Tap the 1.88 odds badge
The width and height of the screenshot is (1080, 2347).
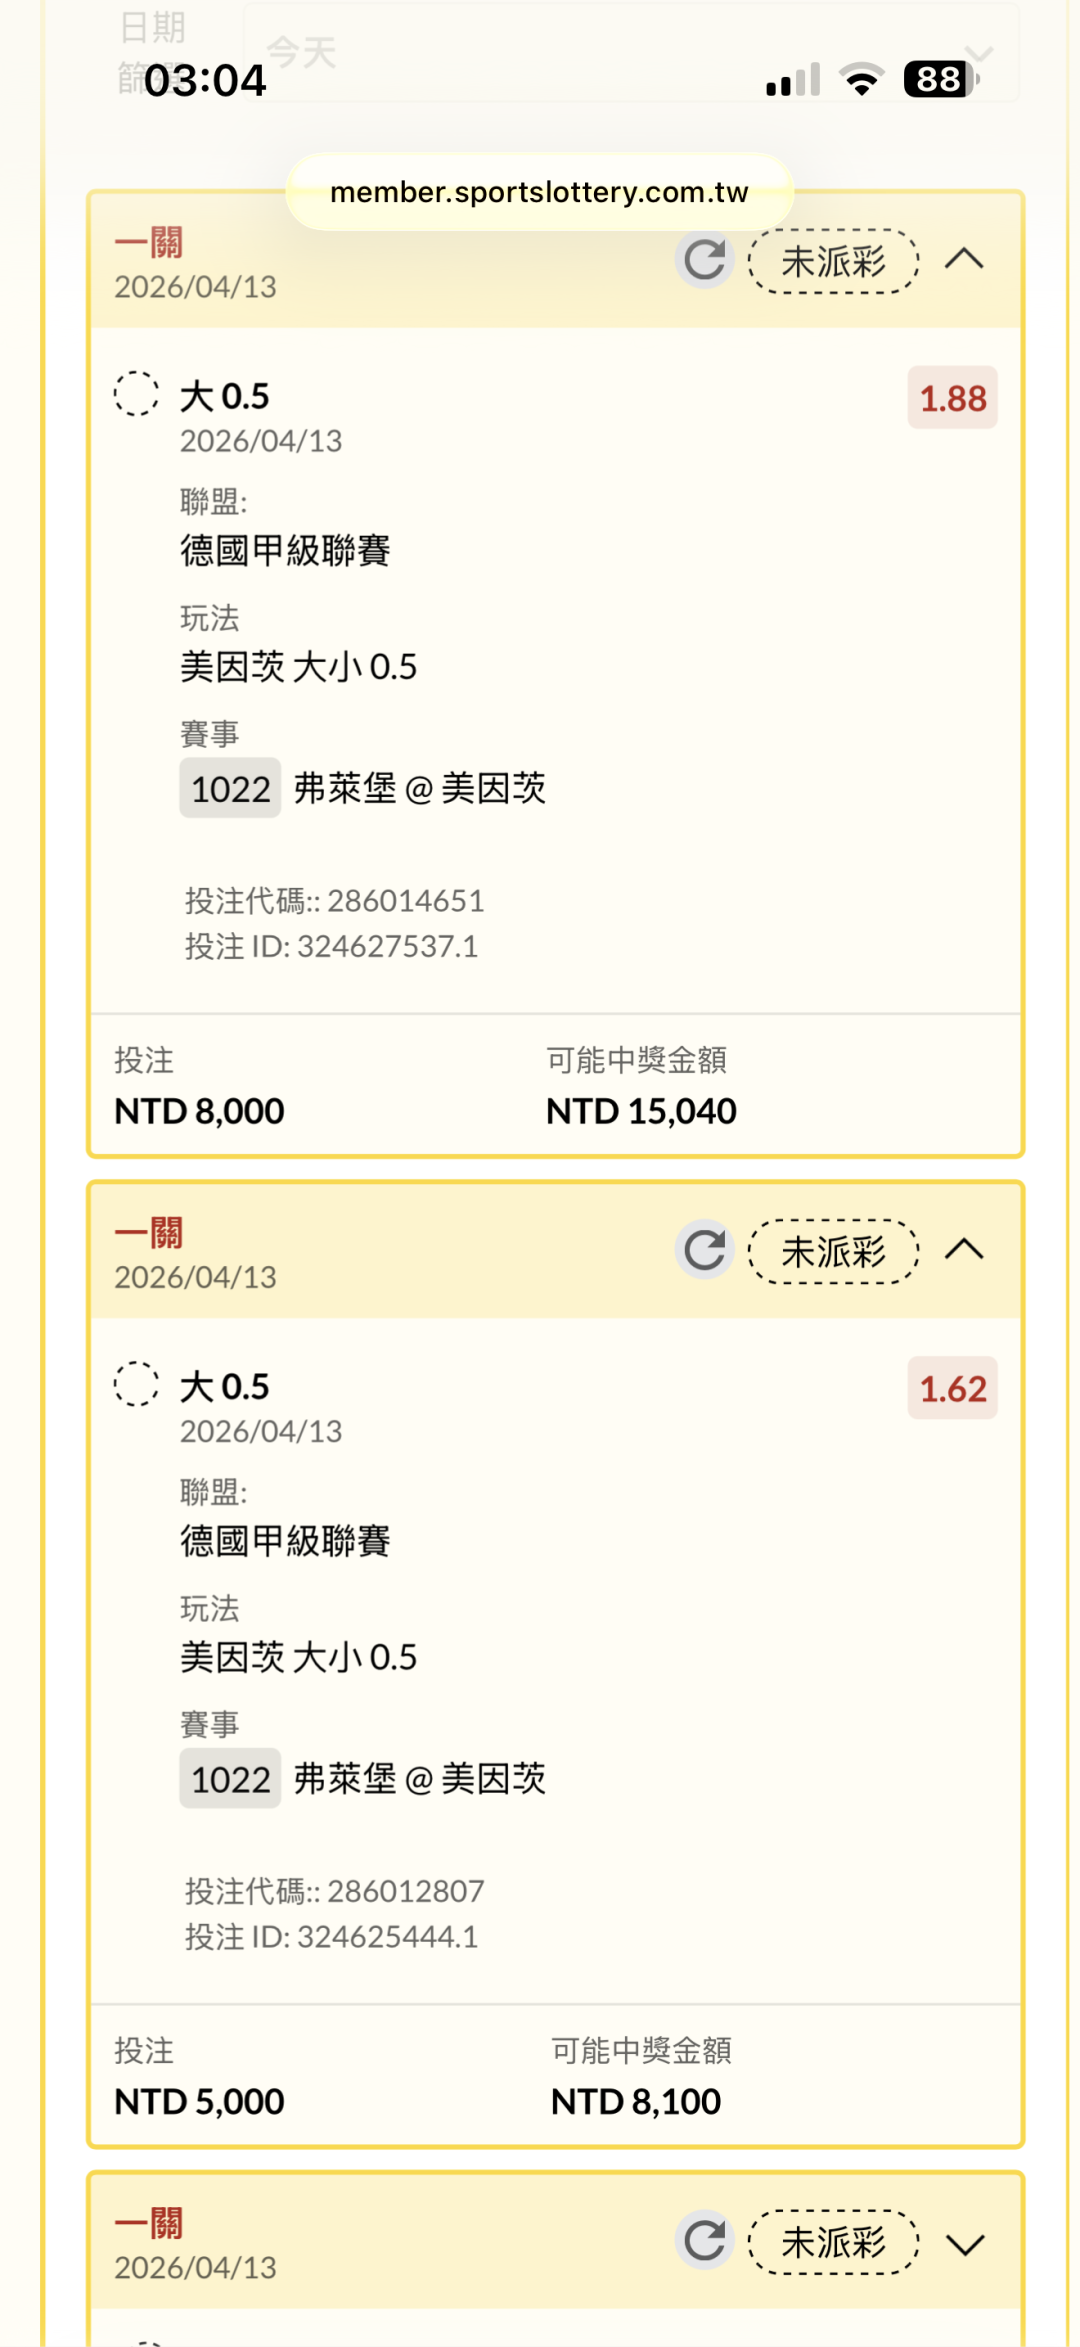tap(952, 398)
